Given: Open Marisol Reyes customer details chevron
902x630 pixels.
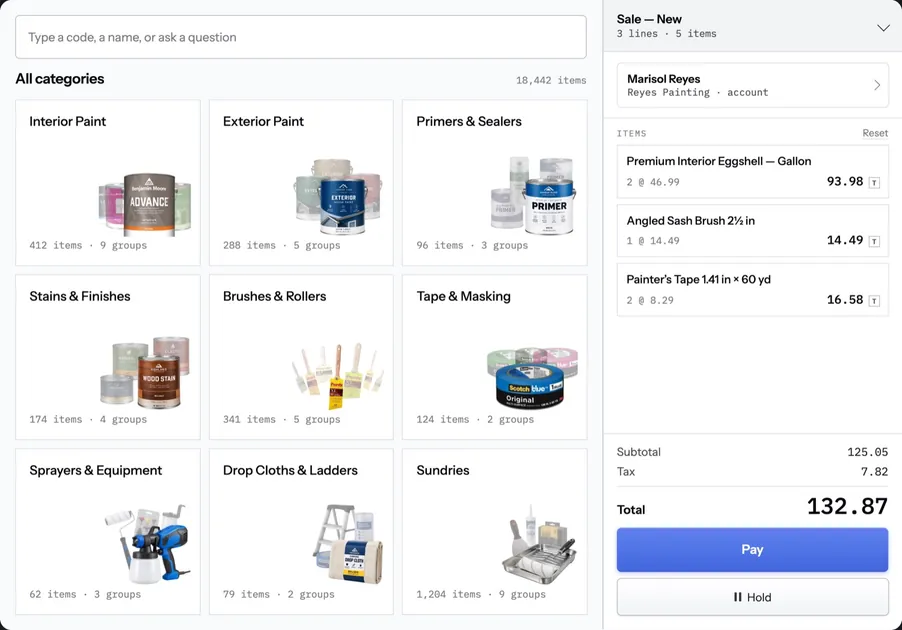Looking at the screenshot, I should pyautogui.click(x=877, y=85).
